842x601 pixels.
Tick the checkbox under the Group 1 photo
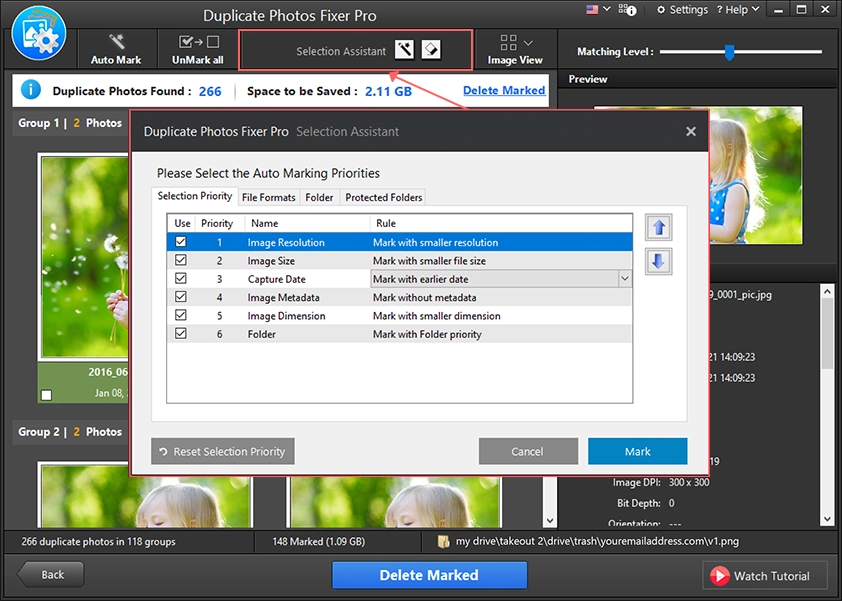47,395
